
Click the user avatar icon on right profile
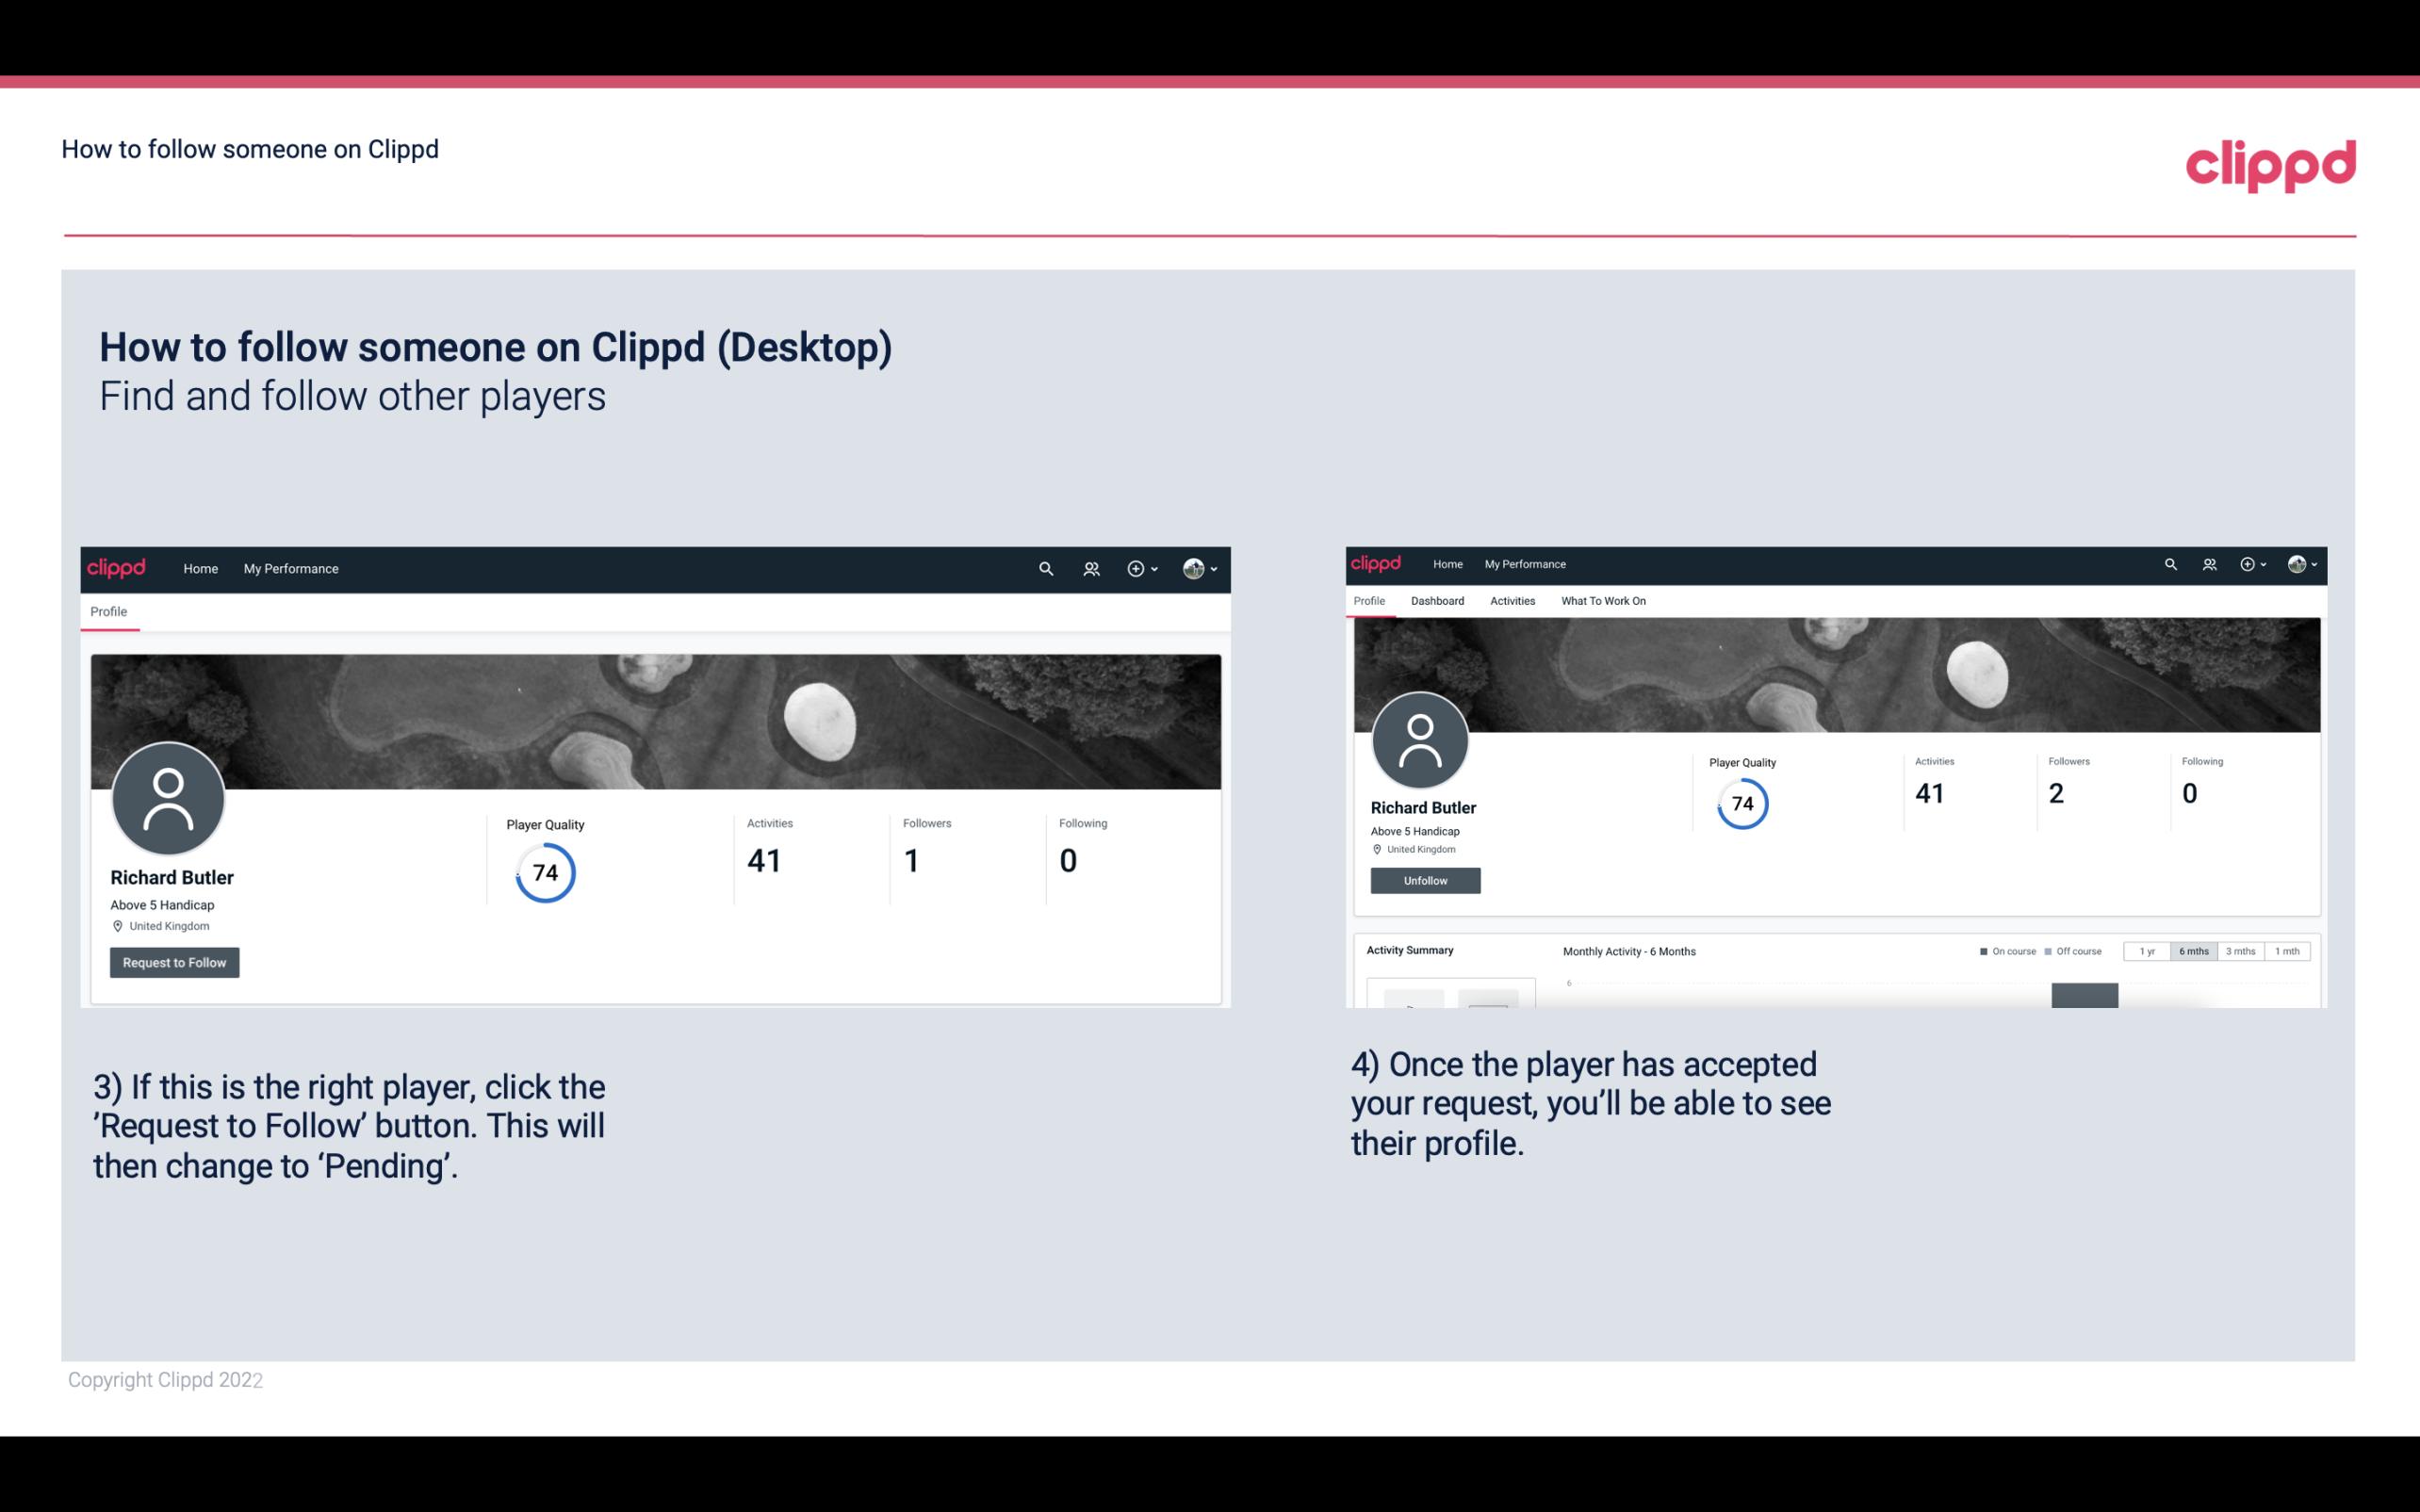coord(1420,739)
